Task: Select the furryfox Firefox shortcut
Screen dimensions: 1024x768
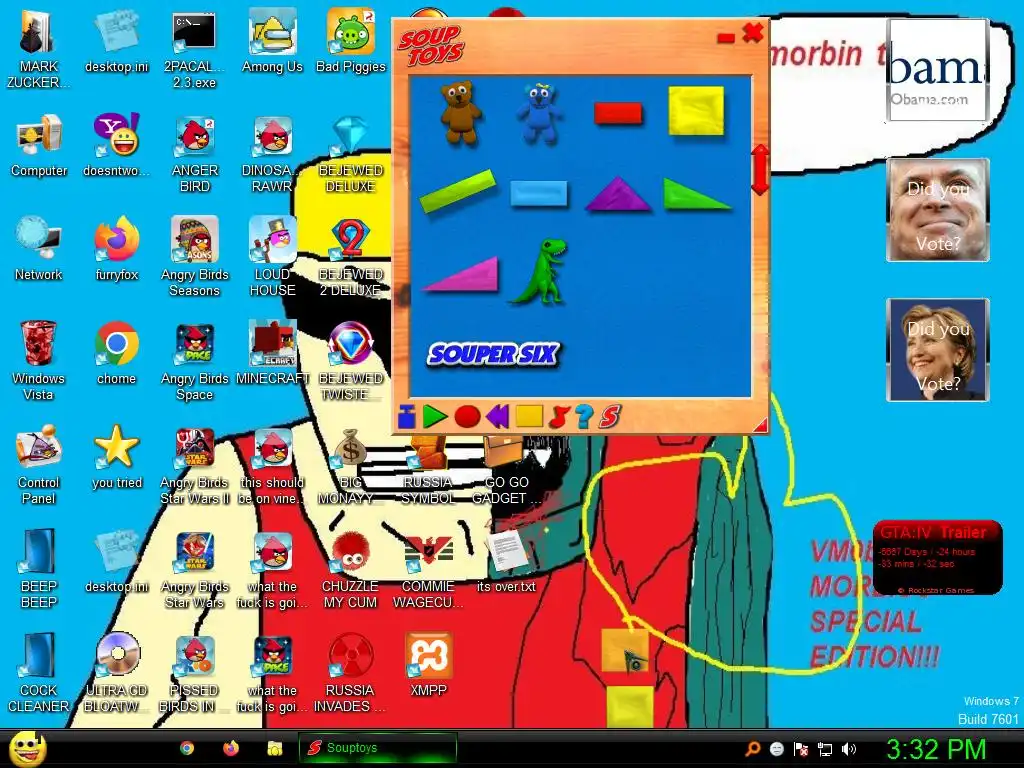Action: tap(117, 249)
